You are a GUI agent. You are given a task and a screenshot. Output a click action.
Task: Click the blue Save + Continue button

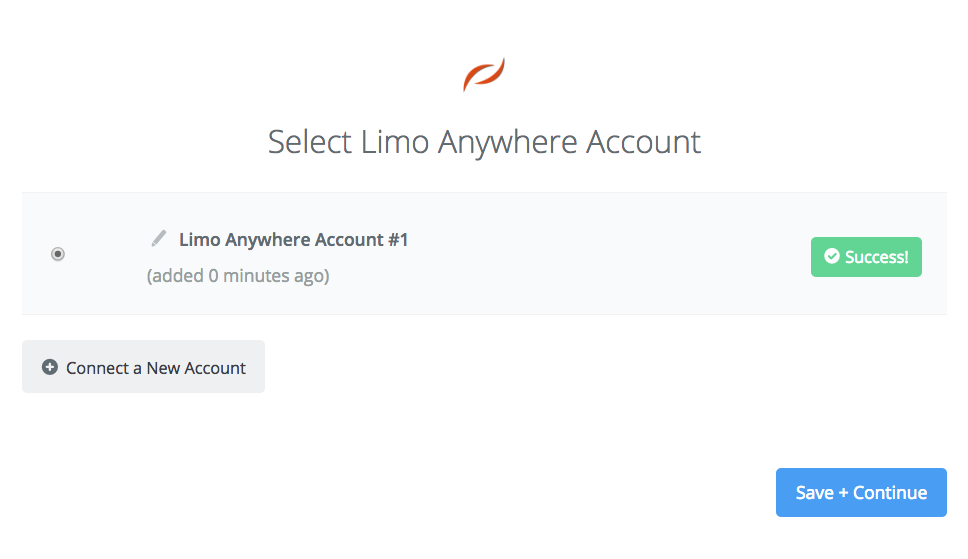tap(861, 492)
